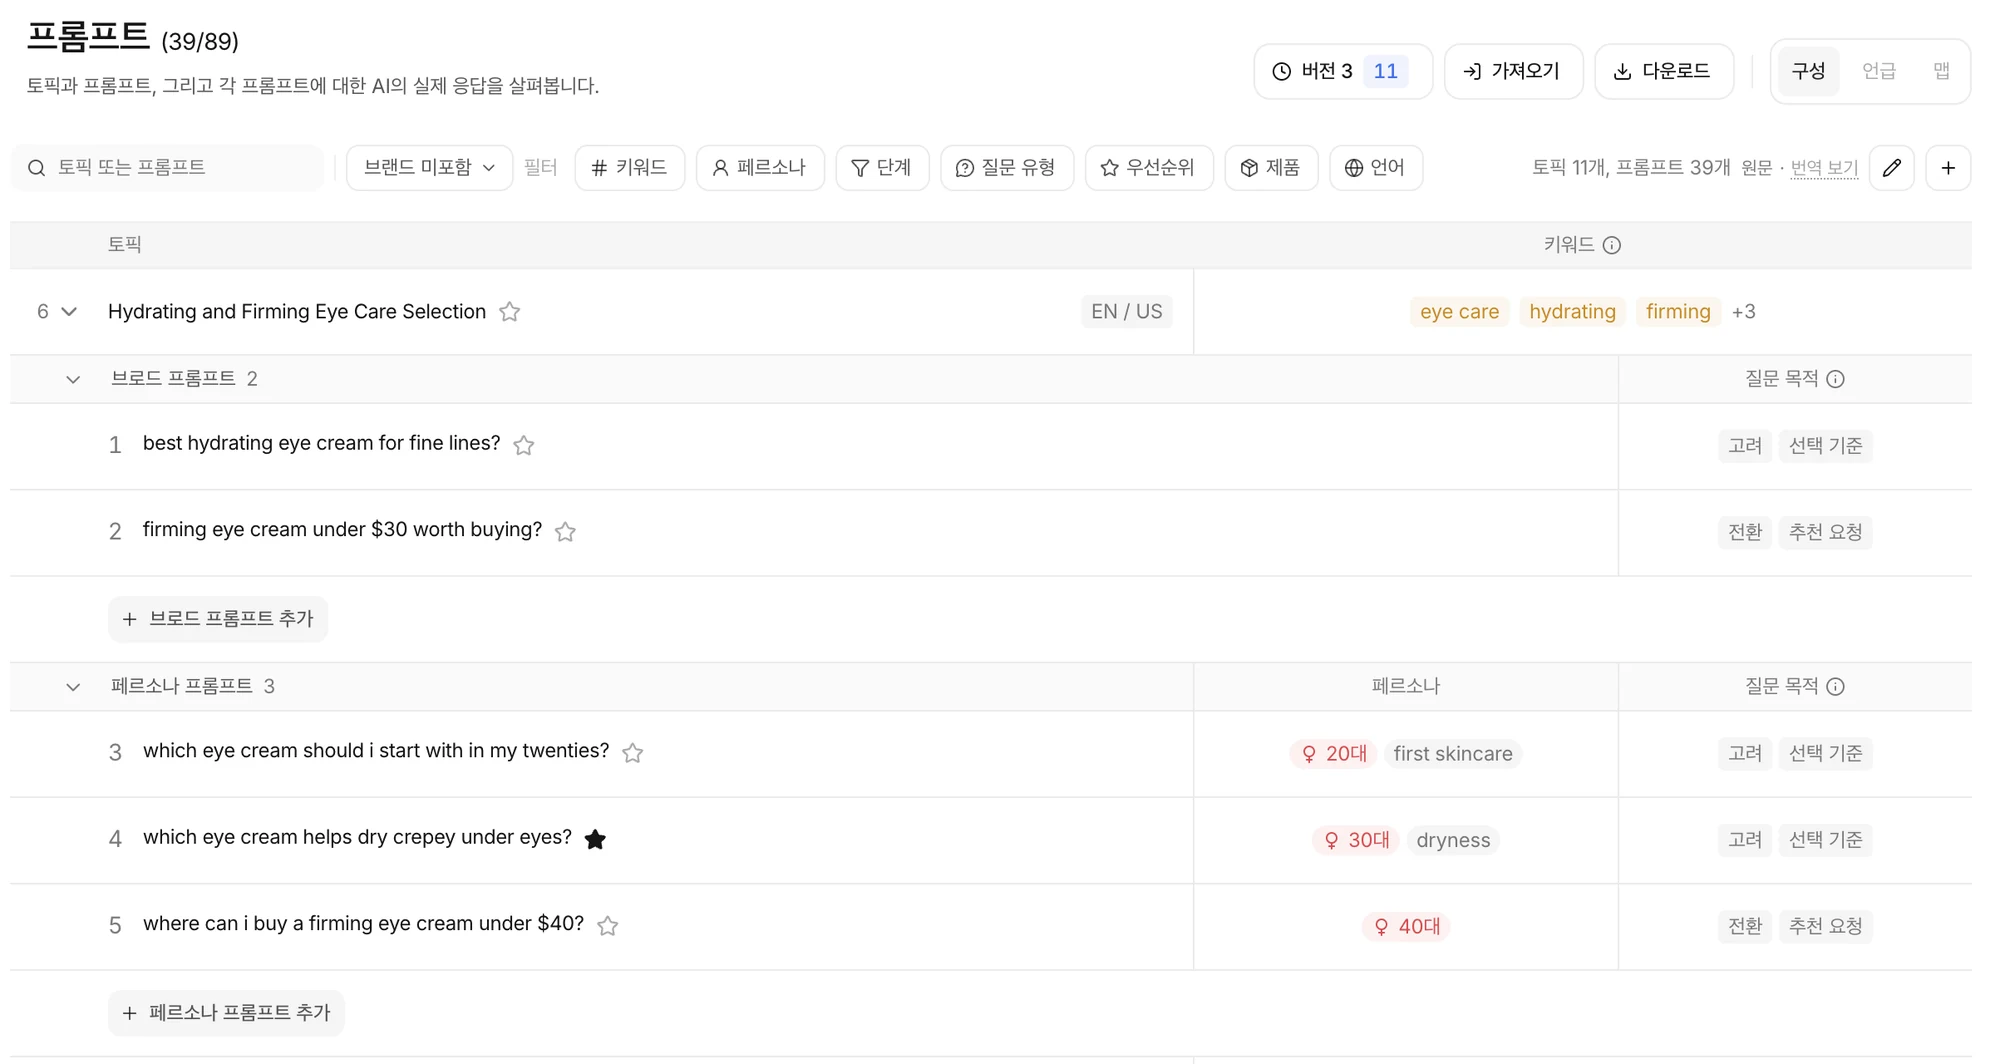The height and width of the screenshot is (1064, 2000).
Task: Star prompt 'where can i buy a firming eye cream'
Action: 608,926
